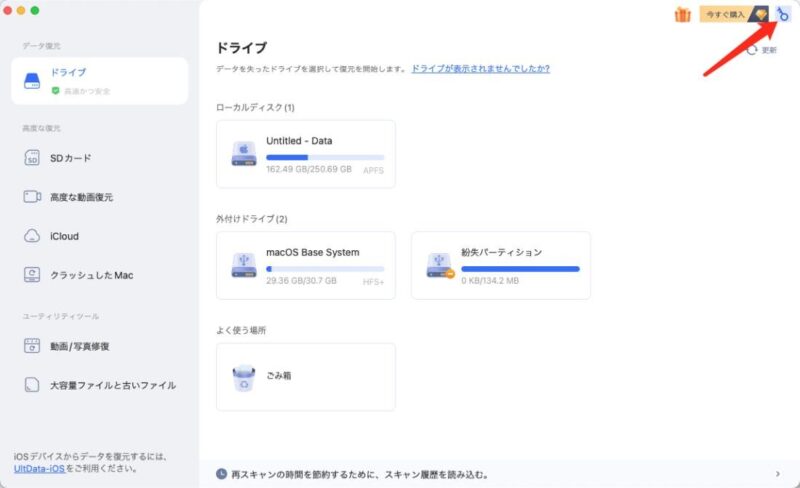Image resolution: width=800 pixels, height=488 pixels.
Task: Select macOS Base System external drive
Action: click(305, 265)
